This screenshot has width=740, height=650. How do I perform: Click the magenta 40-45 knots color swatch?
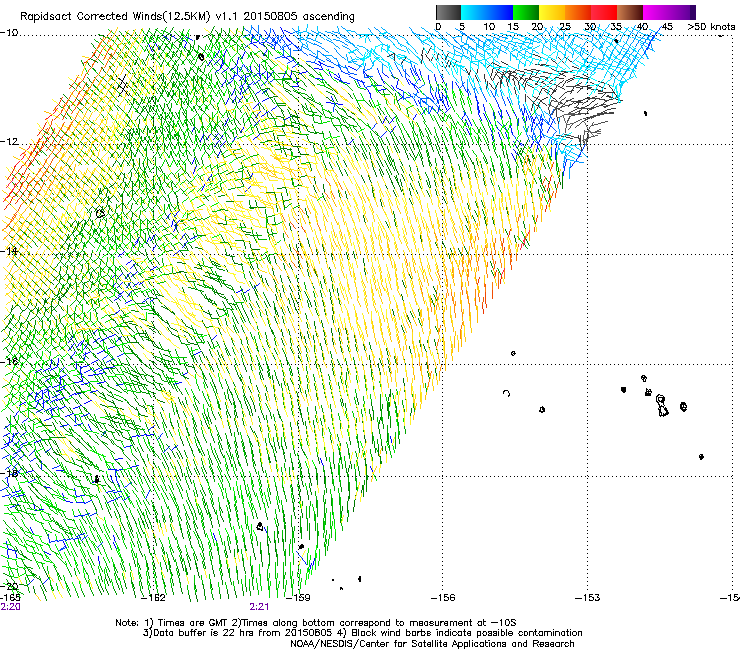click(x=656, y=12)
